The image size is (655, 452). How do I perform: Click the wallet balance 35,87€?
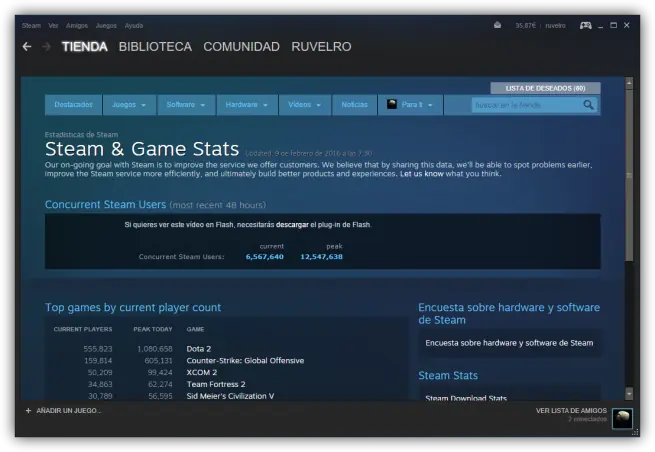525,25
